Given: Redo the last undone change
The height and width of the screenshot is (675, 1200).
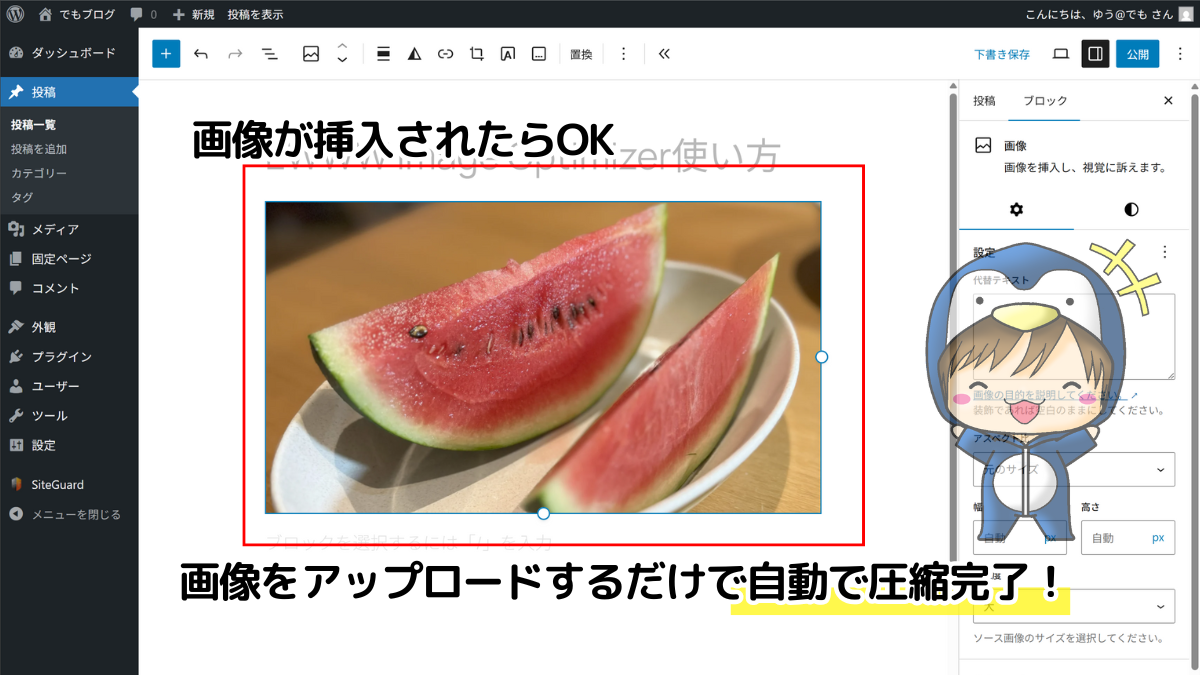Looking at the screenshot, I should [x=235, y=54].
